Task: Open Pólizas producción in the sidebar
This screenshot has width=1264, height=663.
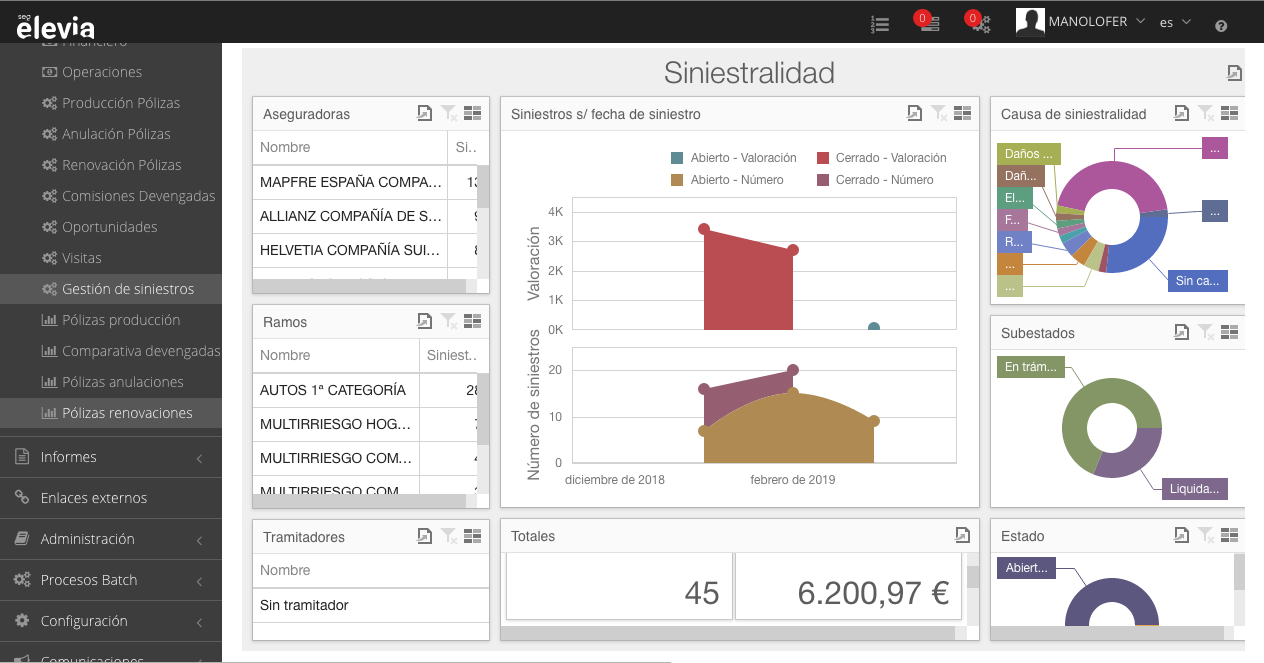Action: click(111, 320)
